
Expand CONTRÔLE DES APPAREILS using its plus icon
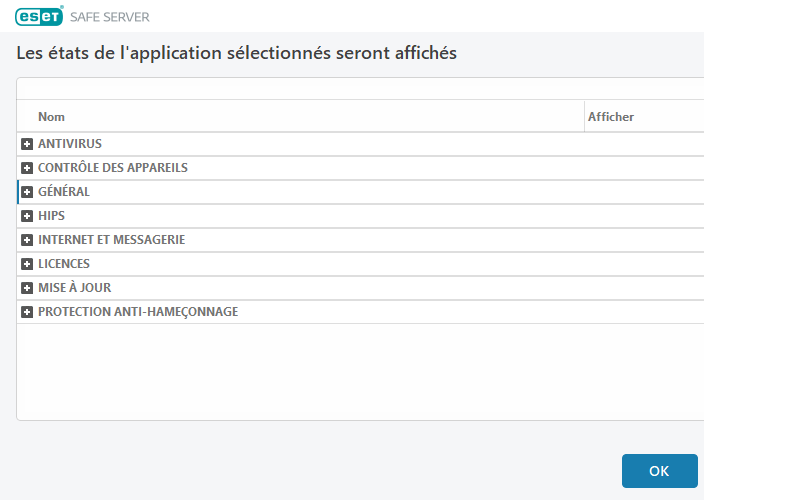point(27,168)
